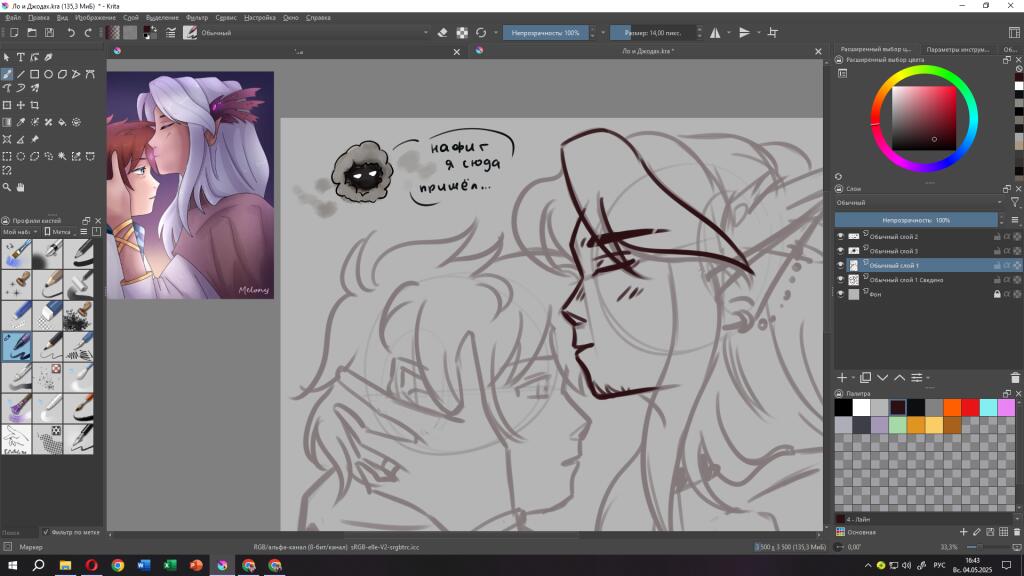Viewport: 1024px width, 576px height.
Task: Open the 'Фильтр' menu
Action: pyautogui.click(x=197, y=18)
